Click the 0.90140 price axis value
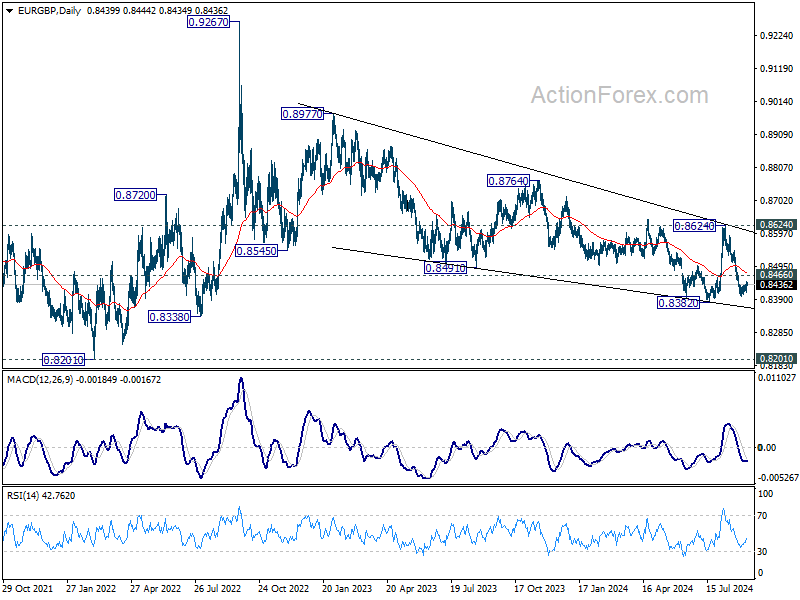Screen dimensions: 800x600 point(777,102)
